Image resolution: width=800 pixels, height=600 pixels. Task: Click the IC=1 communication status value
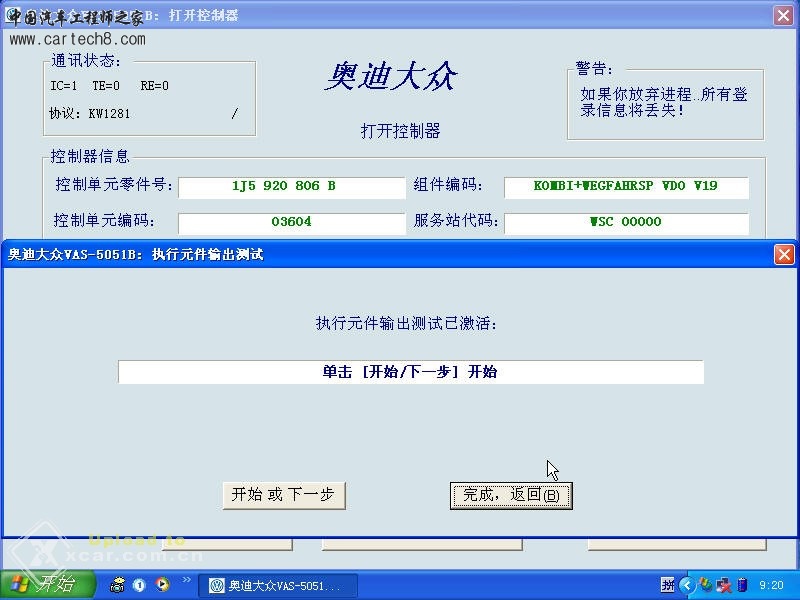[x=64, y=86]
